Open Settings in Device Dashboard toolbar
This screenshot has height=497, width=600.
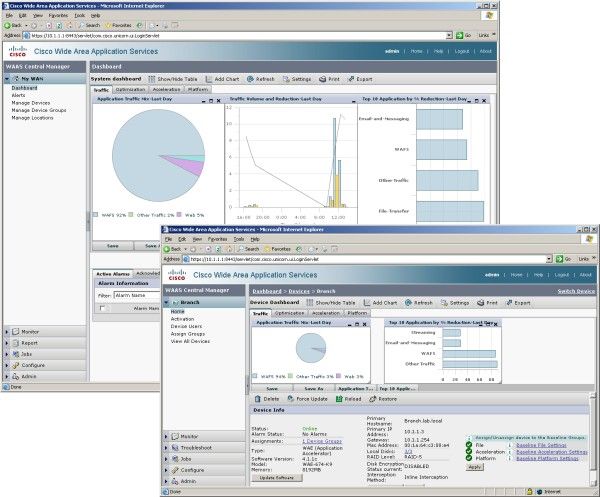pos(455,303)
